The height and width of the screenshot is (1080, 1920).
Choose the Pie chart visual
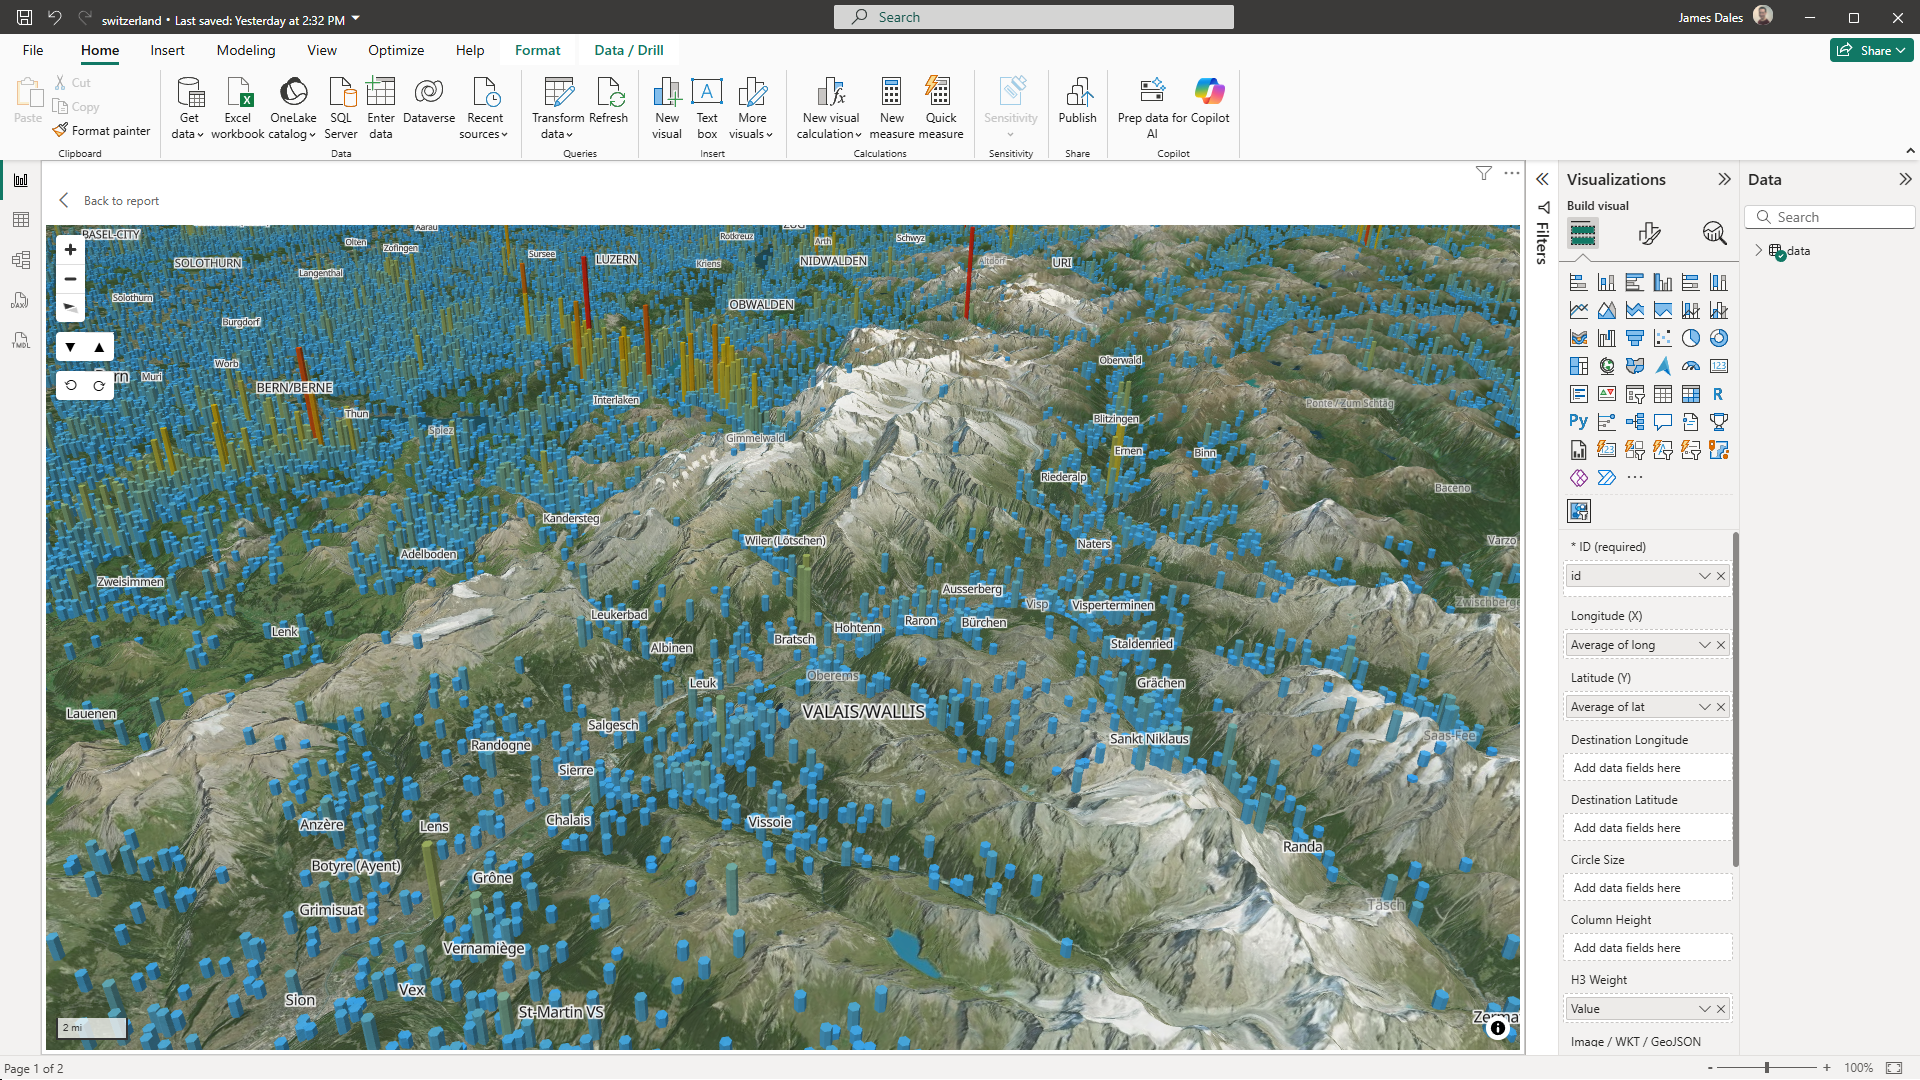(1691, 338)
